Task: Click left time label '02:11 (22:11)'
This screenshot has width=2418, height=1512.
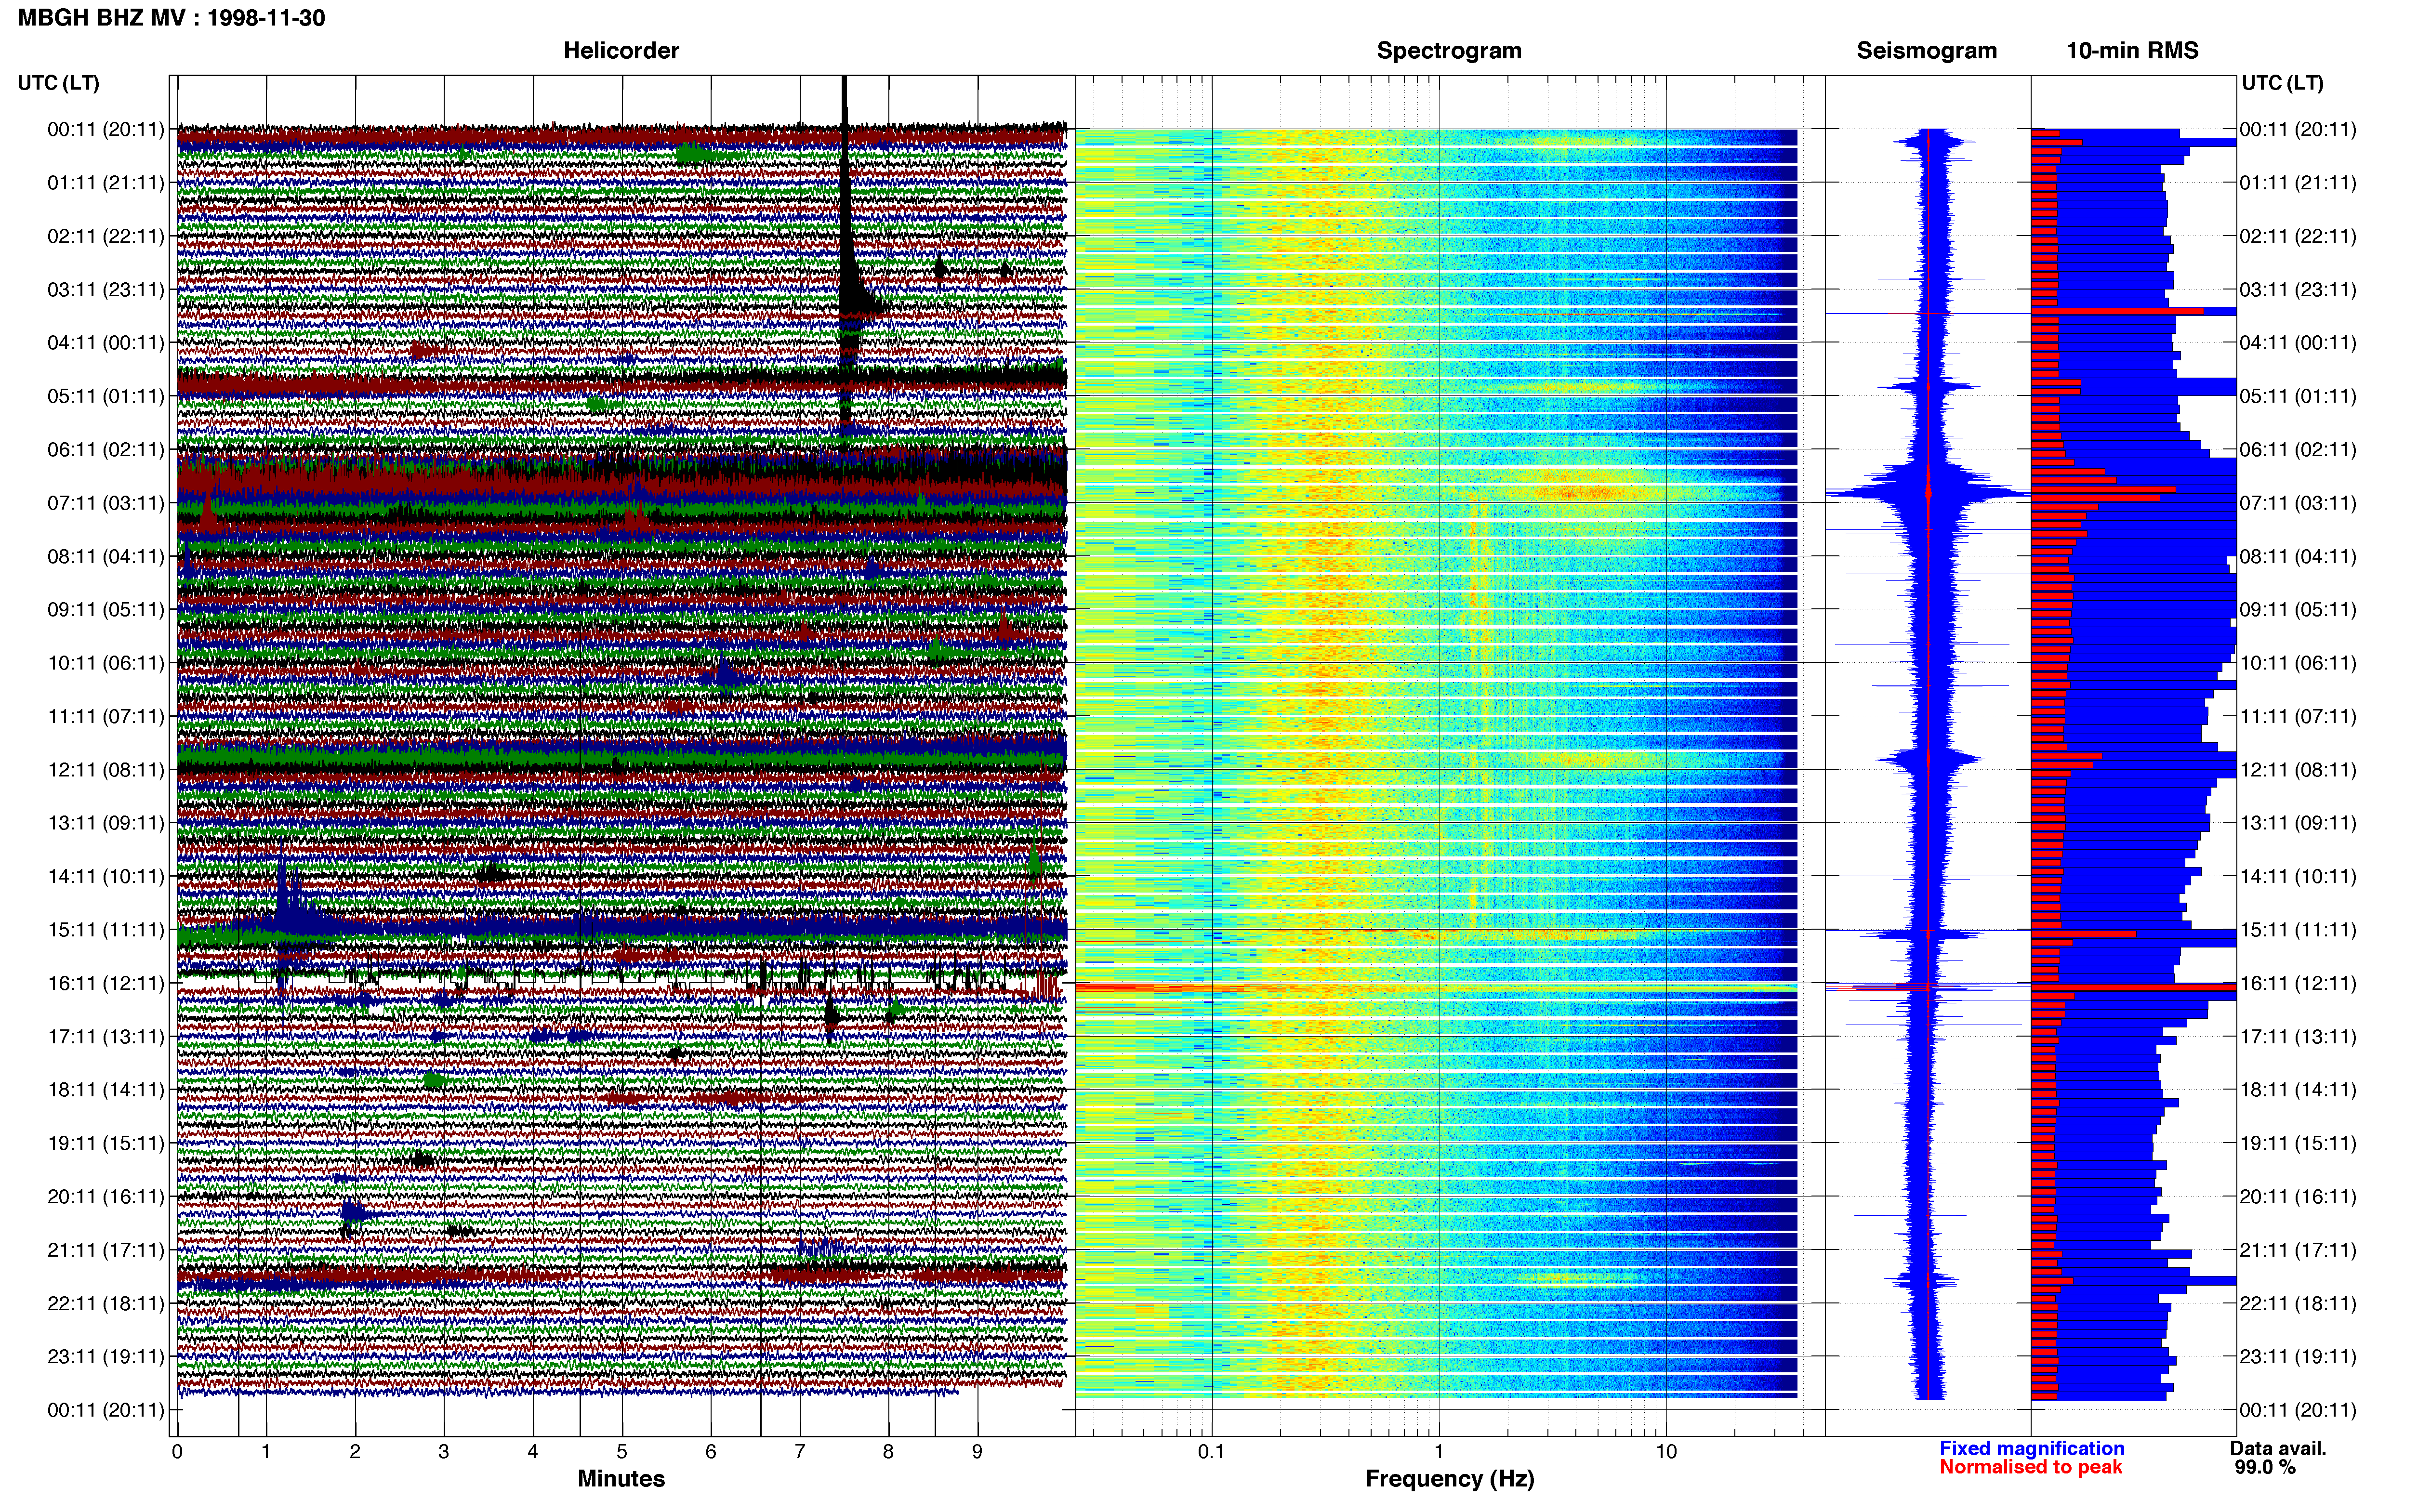Action: point(106,236)
